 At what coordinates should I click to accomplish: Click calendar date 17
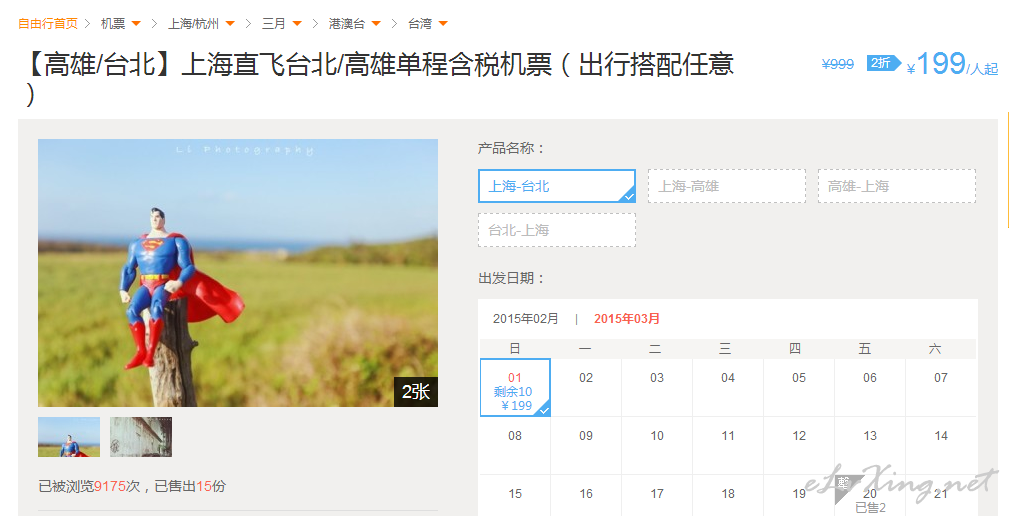657,495
